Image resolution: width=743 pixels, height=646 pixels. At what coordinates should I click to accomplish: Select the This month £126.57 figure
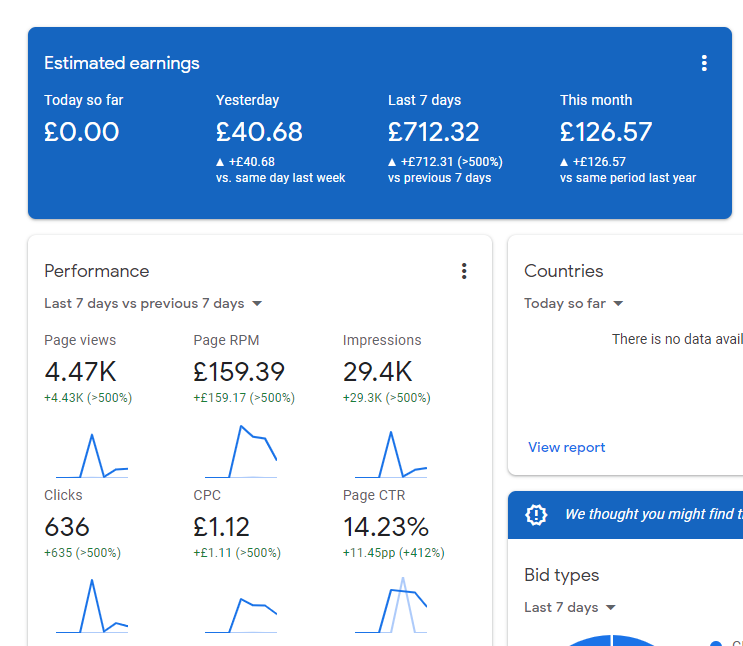(x=606, y=132)
